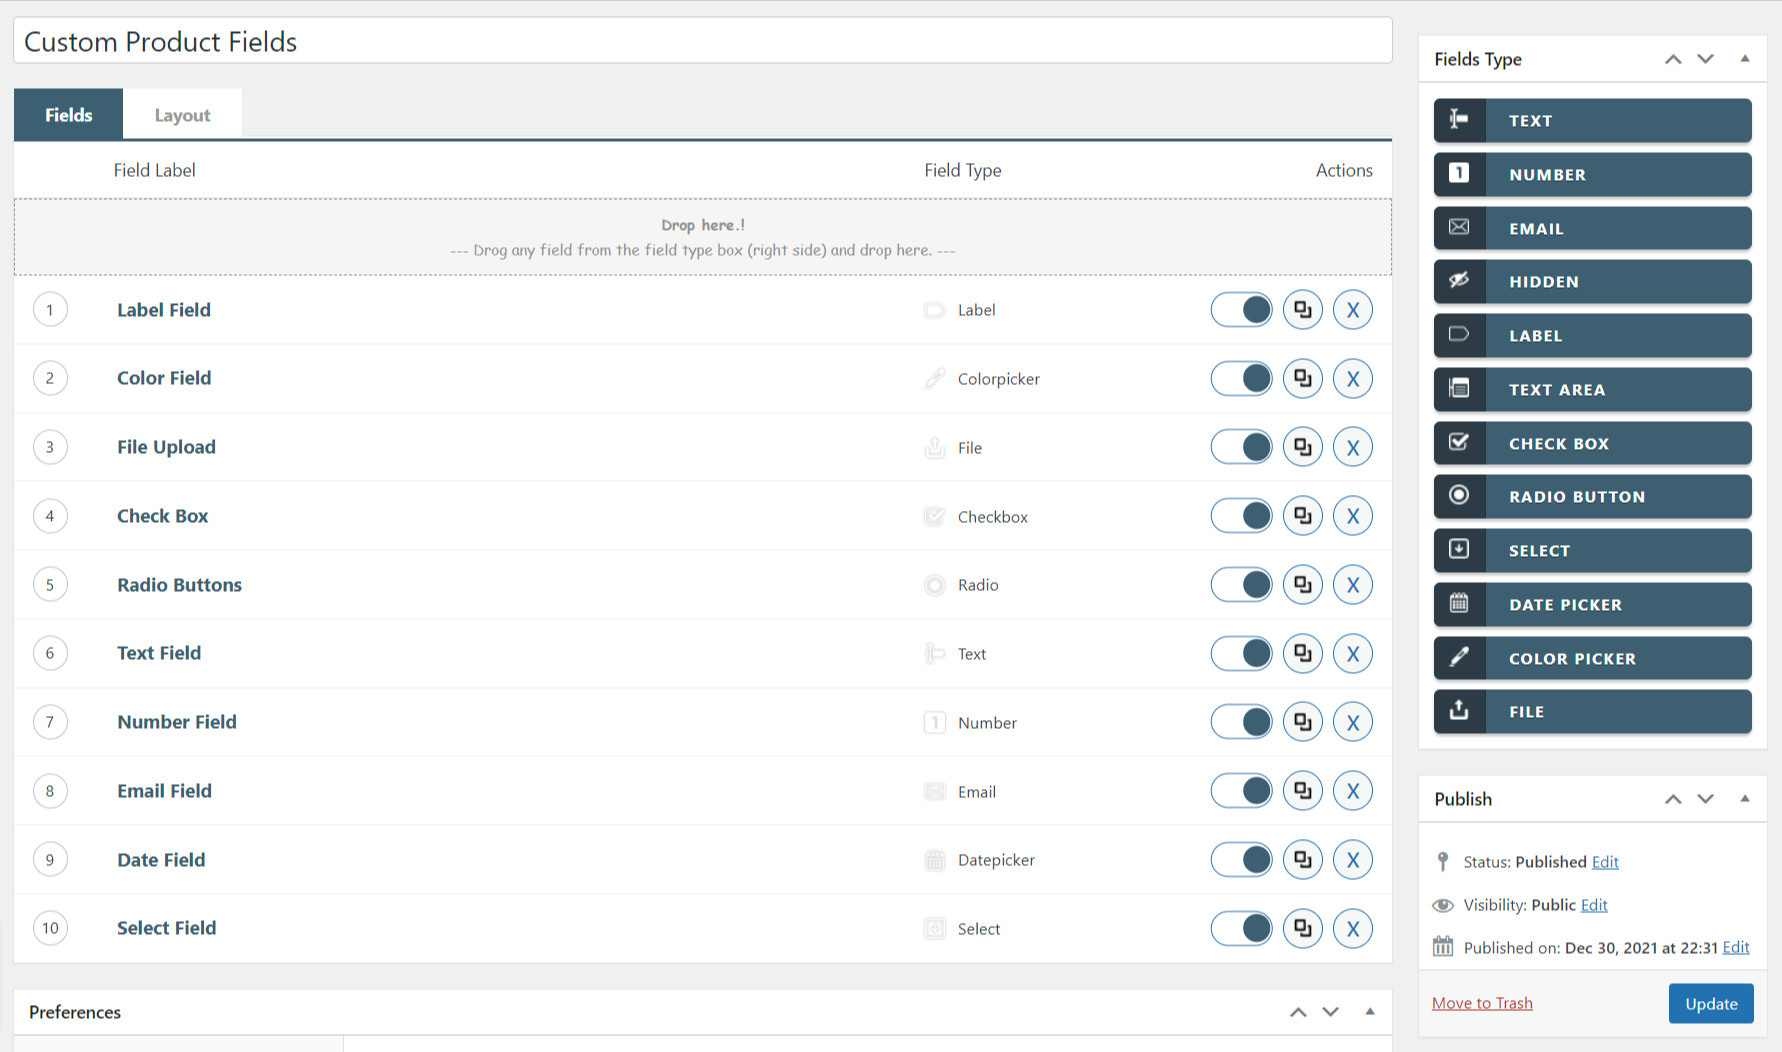Delete the Date Field row
This screenshot has width=1782, height=1052.
[1352, 860]
